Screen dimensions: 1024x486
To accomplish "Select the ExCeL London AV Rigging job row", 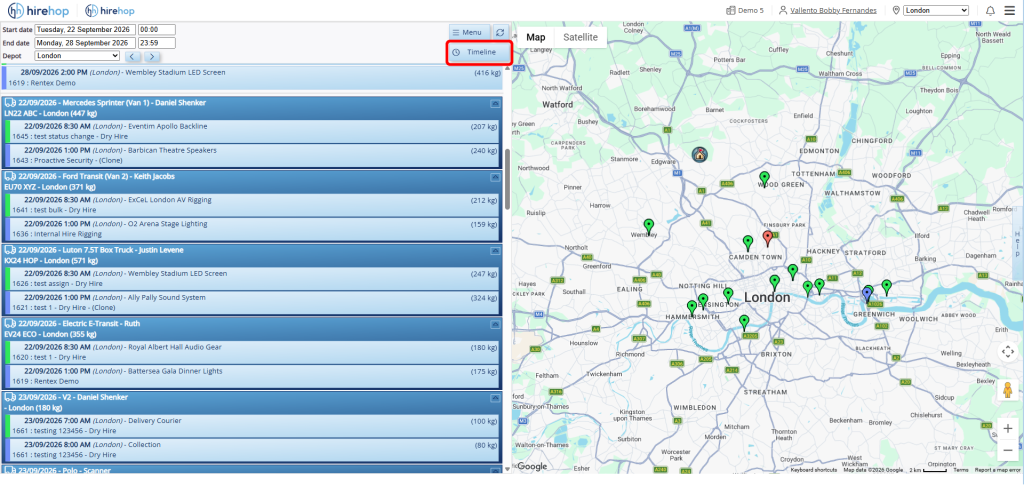I will tap(252, 205).
